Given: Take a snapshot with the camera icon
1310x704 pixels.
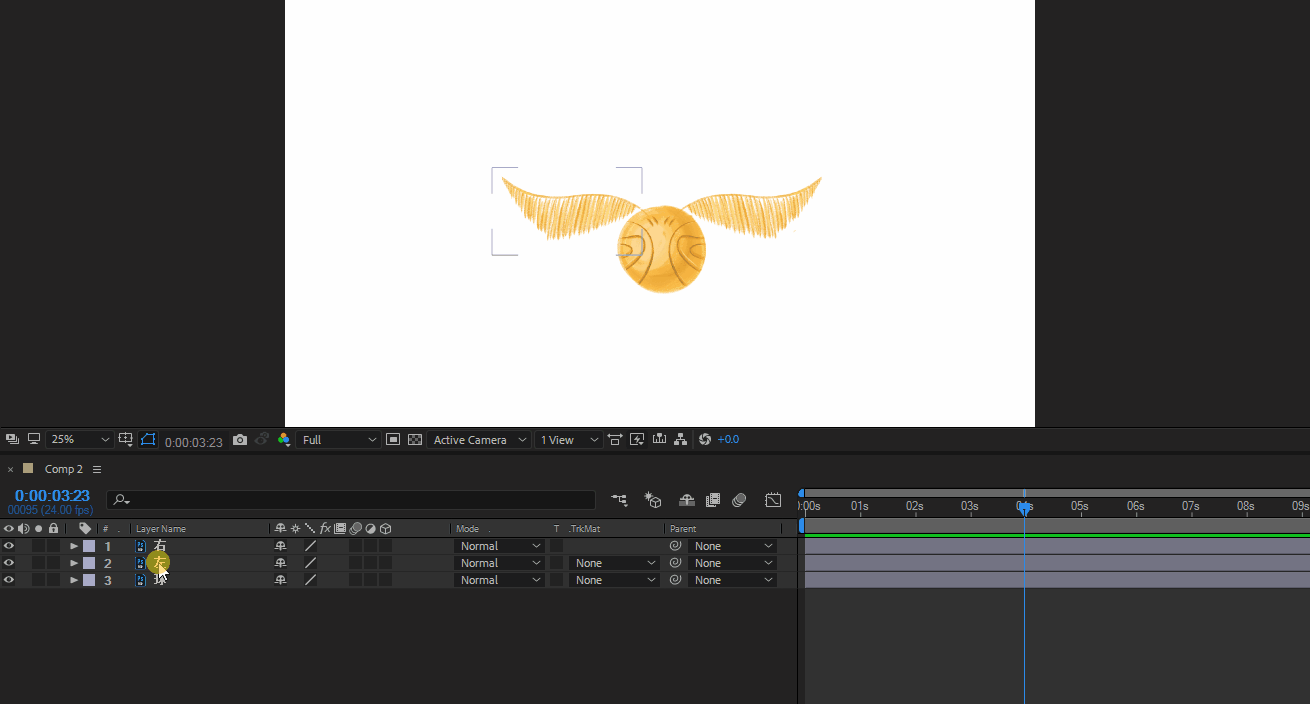Looking at the screenshot, I should pos(240,439).
